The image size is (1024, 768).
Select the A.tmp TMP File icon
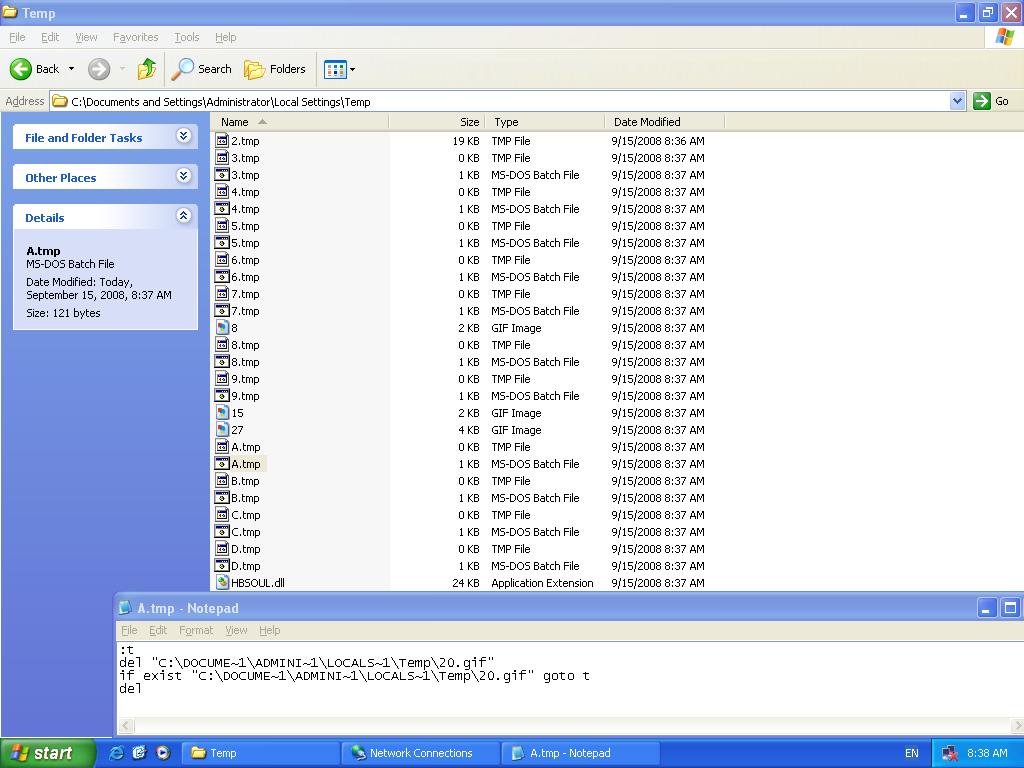[x=222, y=446]
